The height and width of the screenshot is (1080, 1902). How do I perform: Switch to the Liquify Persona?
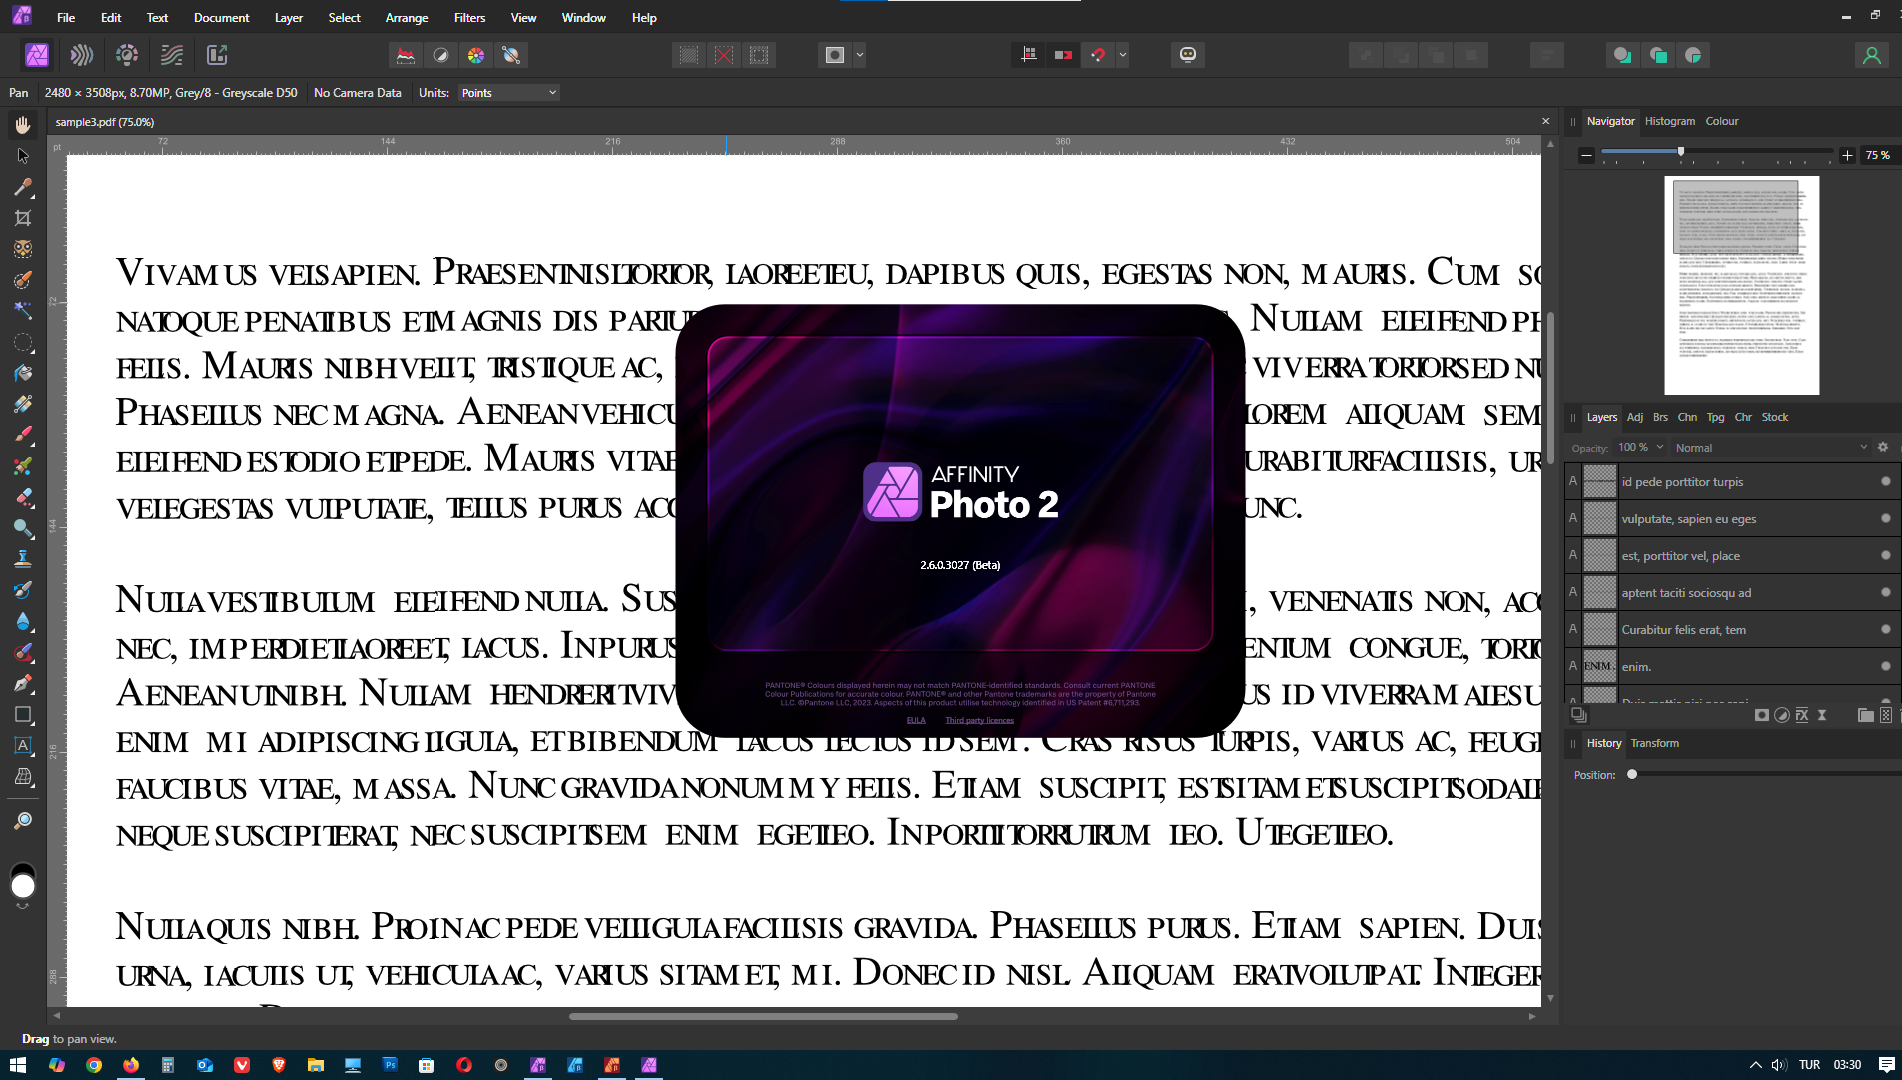[82, 55]
